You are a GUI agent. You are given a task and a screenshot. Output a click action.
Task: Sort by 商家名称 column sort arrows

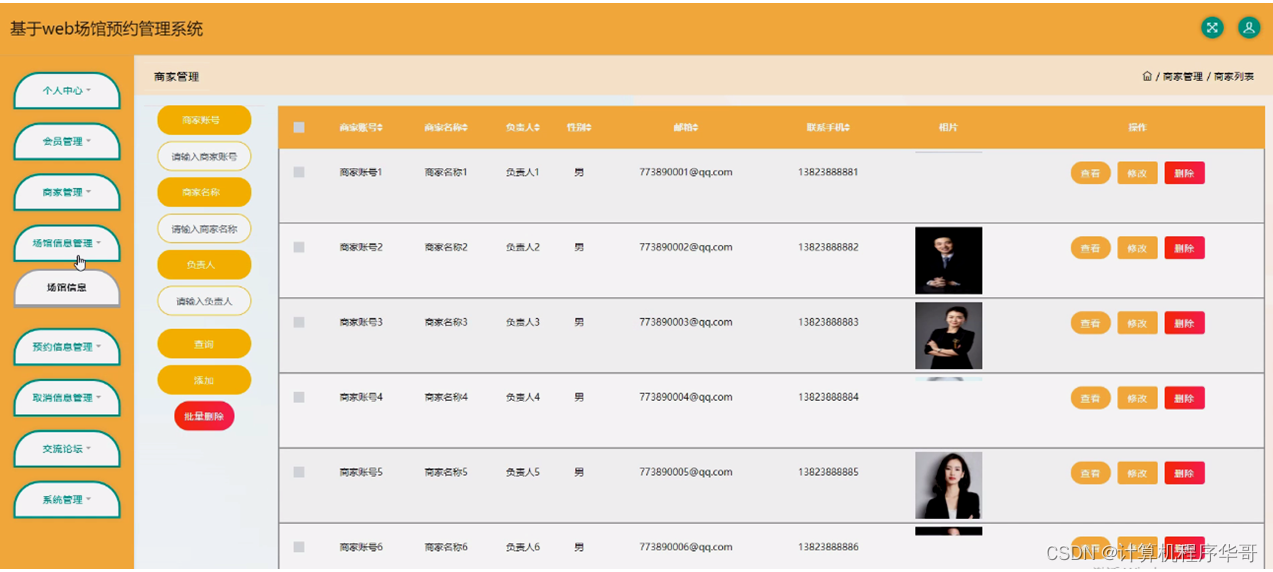464,128
